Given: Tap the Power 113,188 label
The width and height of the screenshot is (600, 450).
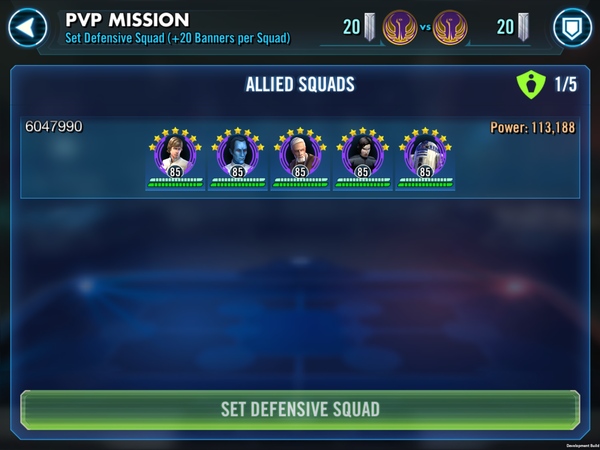Looking at the screenshot, I should pos(533,127).
